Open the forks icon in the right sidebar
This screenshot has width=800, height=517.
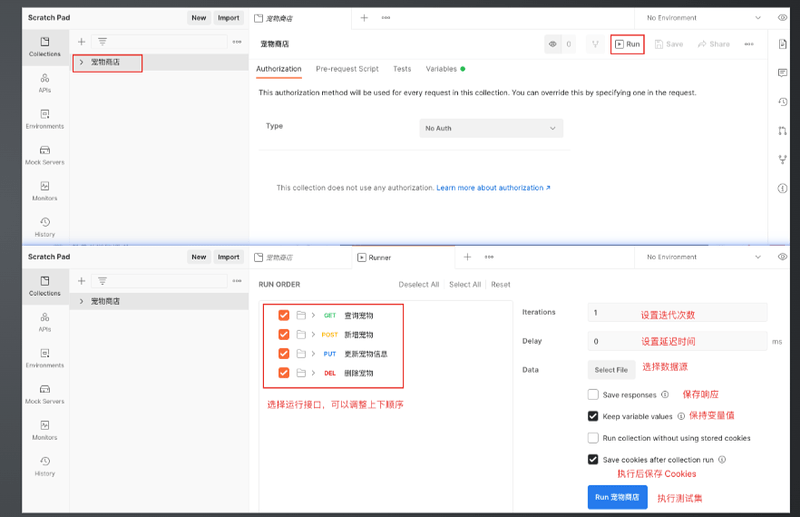(782, 160)
